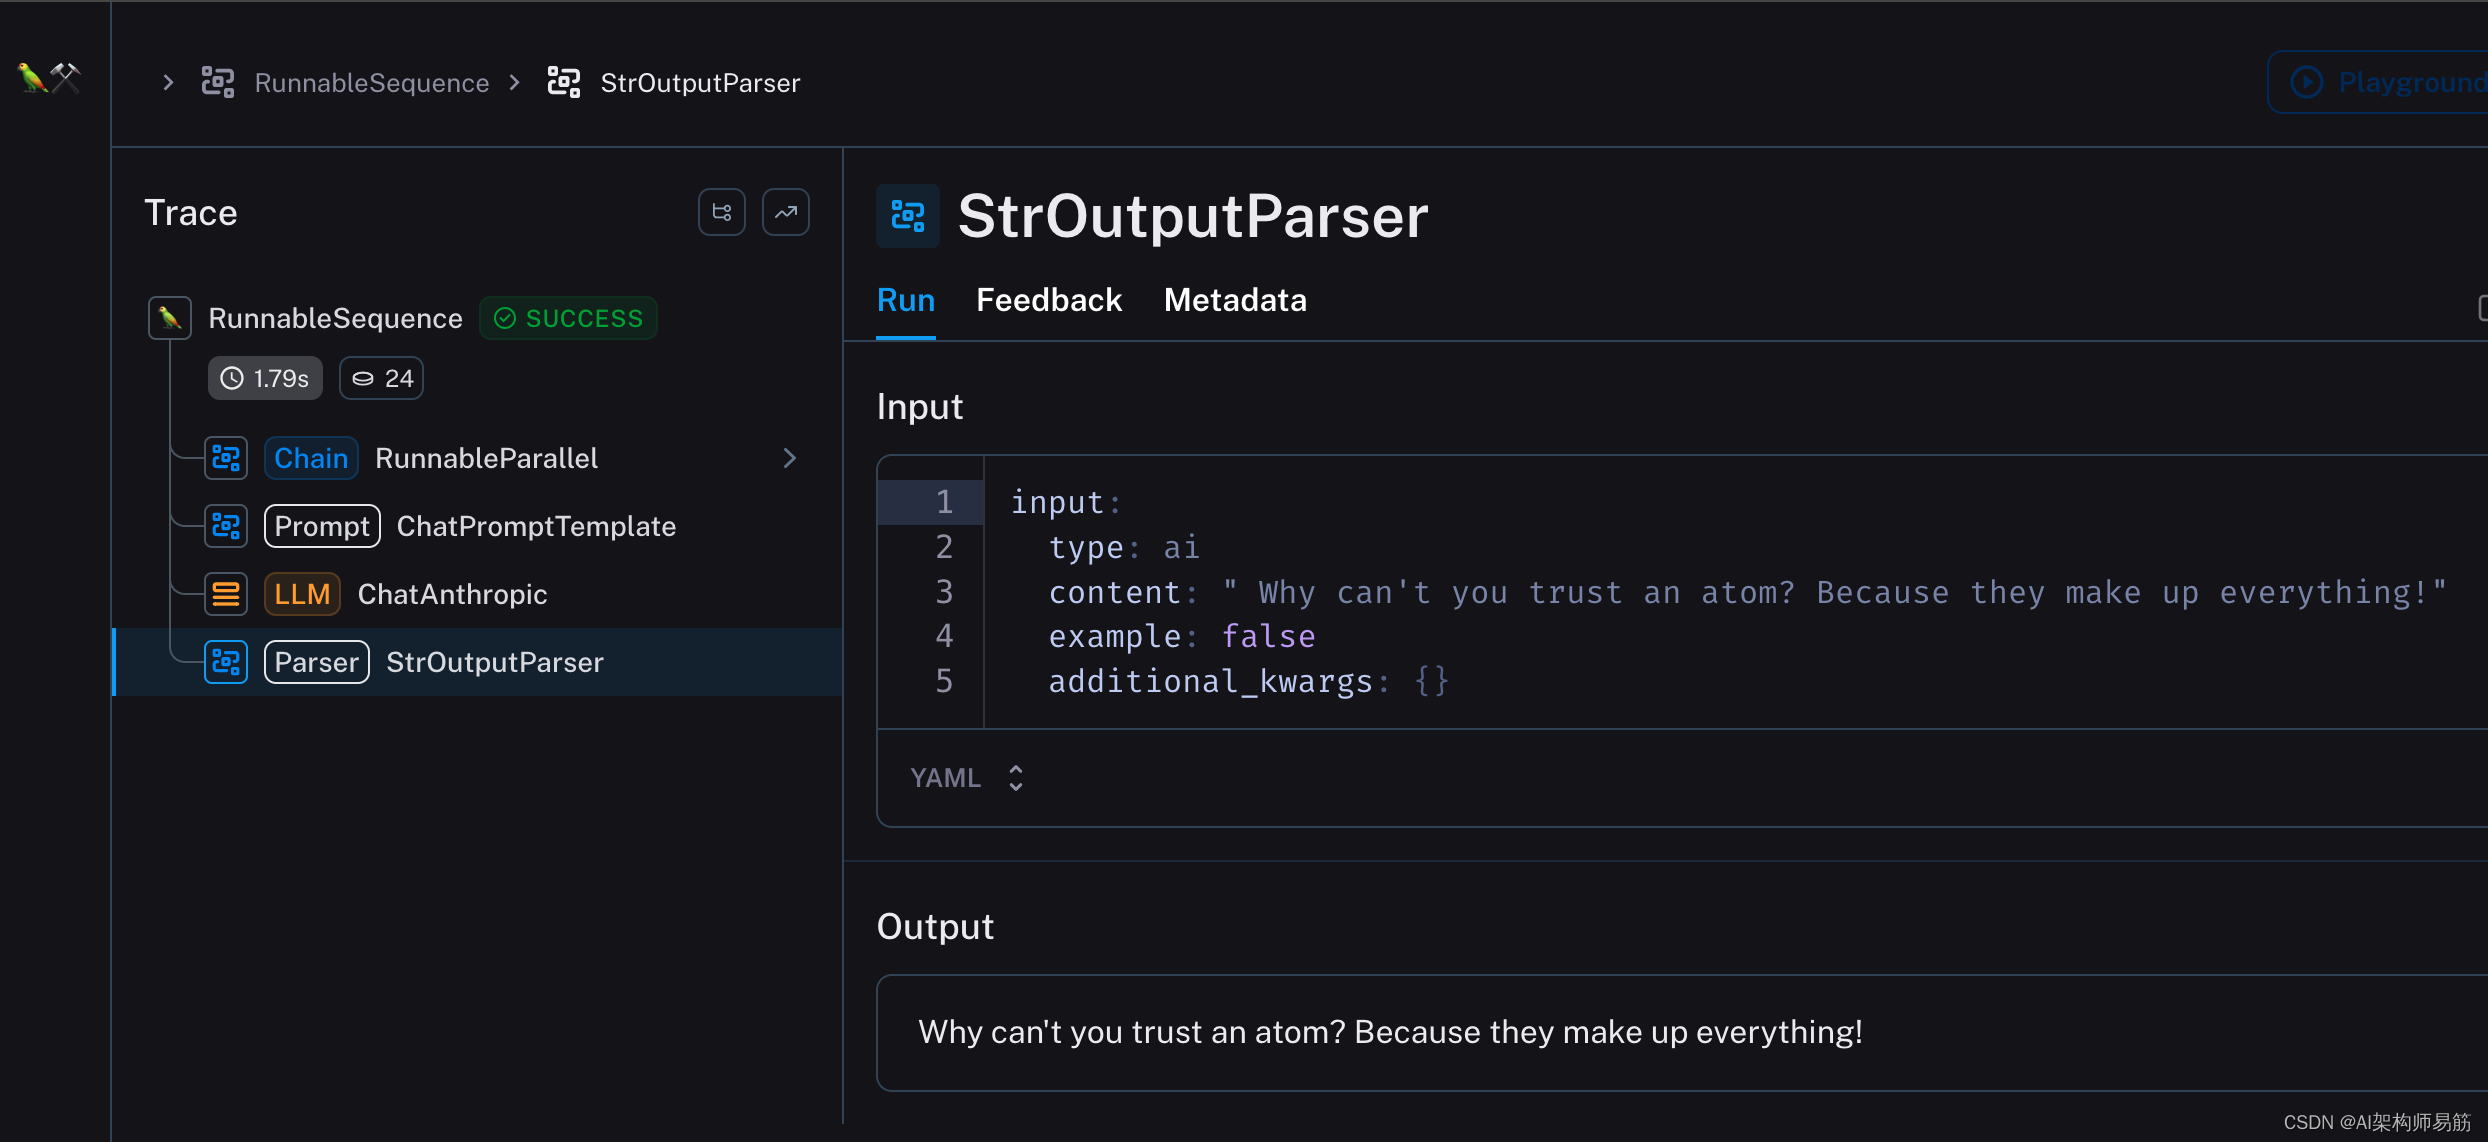Click the 1.79s latency badge
Viewport: 2488px width, 1142px height.
click(x=265, y=378)
